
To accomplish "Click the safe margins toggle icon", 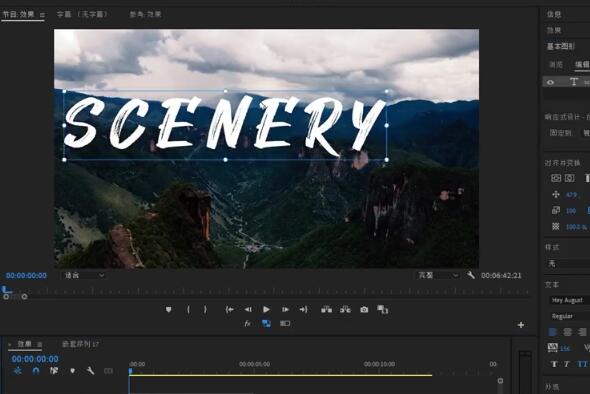I will 285,323.
